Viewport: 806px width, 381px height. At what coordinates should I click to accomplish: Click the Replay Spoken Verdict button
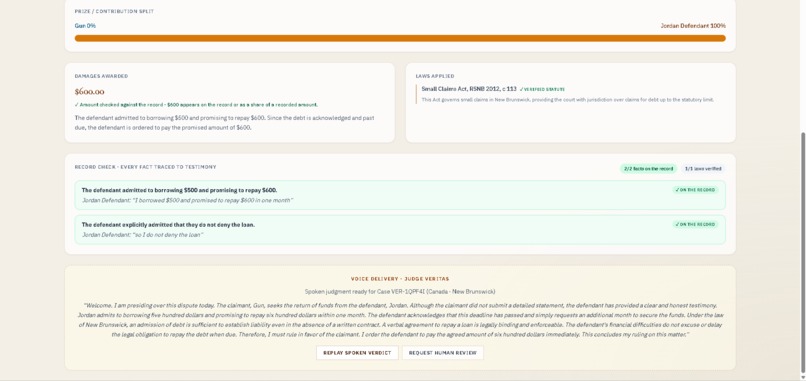click(357, 353)
